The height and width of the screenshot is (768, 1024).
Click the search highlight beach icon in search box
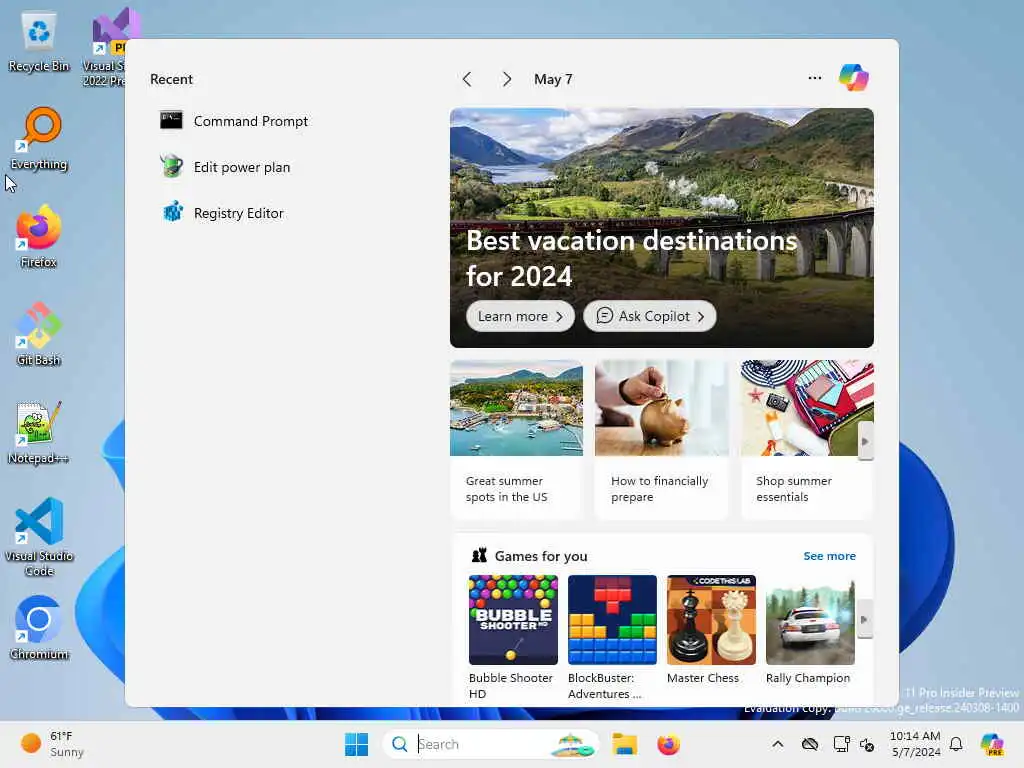point(573,744)
